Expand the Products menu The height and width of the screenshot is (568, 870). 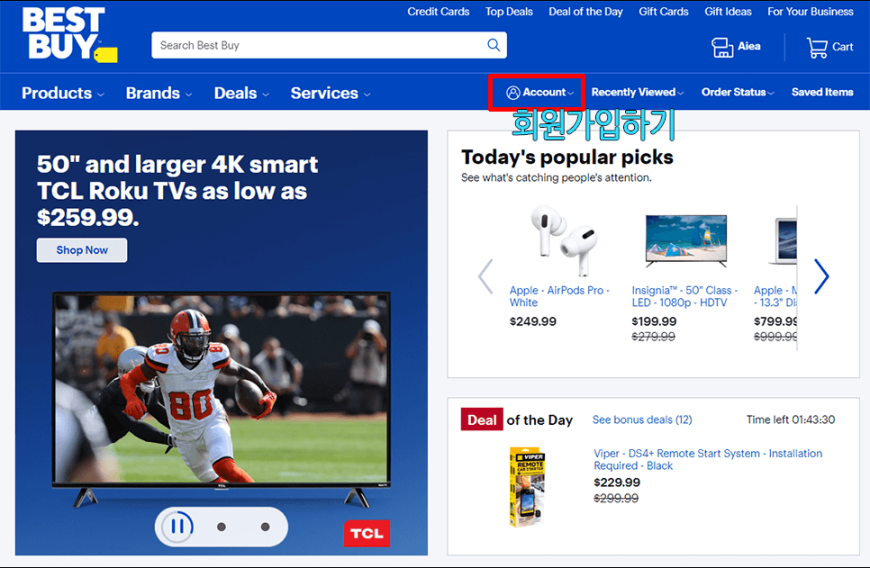click(x=63, y=93)
